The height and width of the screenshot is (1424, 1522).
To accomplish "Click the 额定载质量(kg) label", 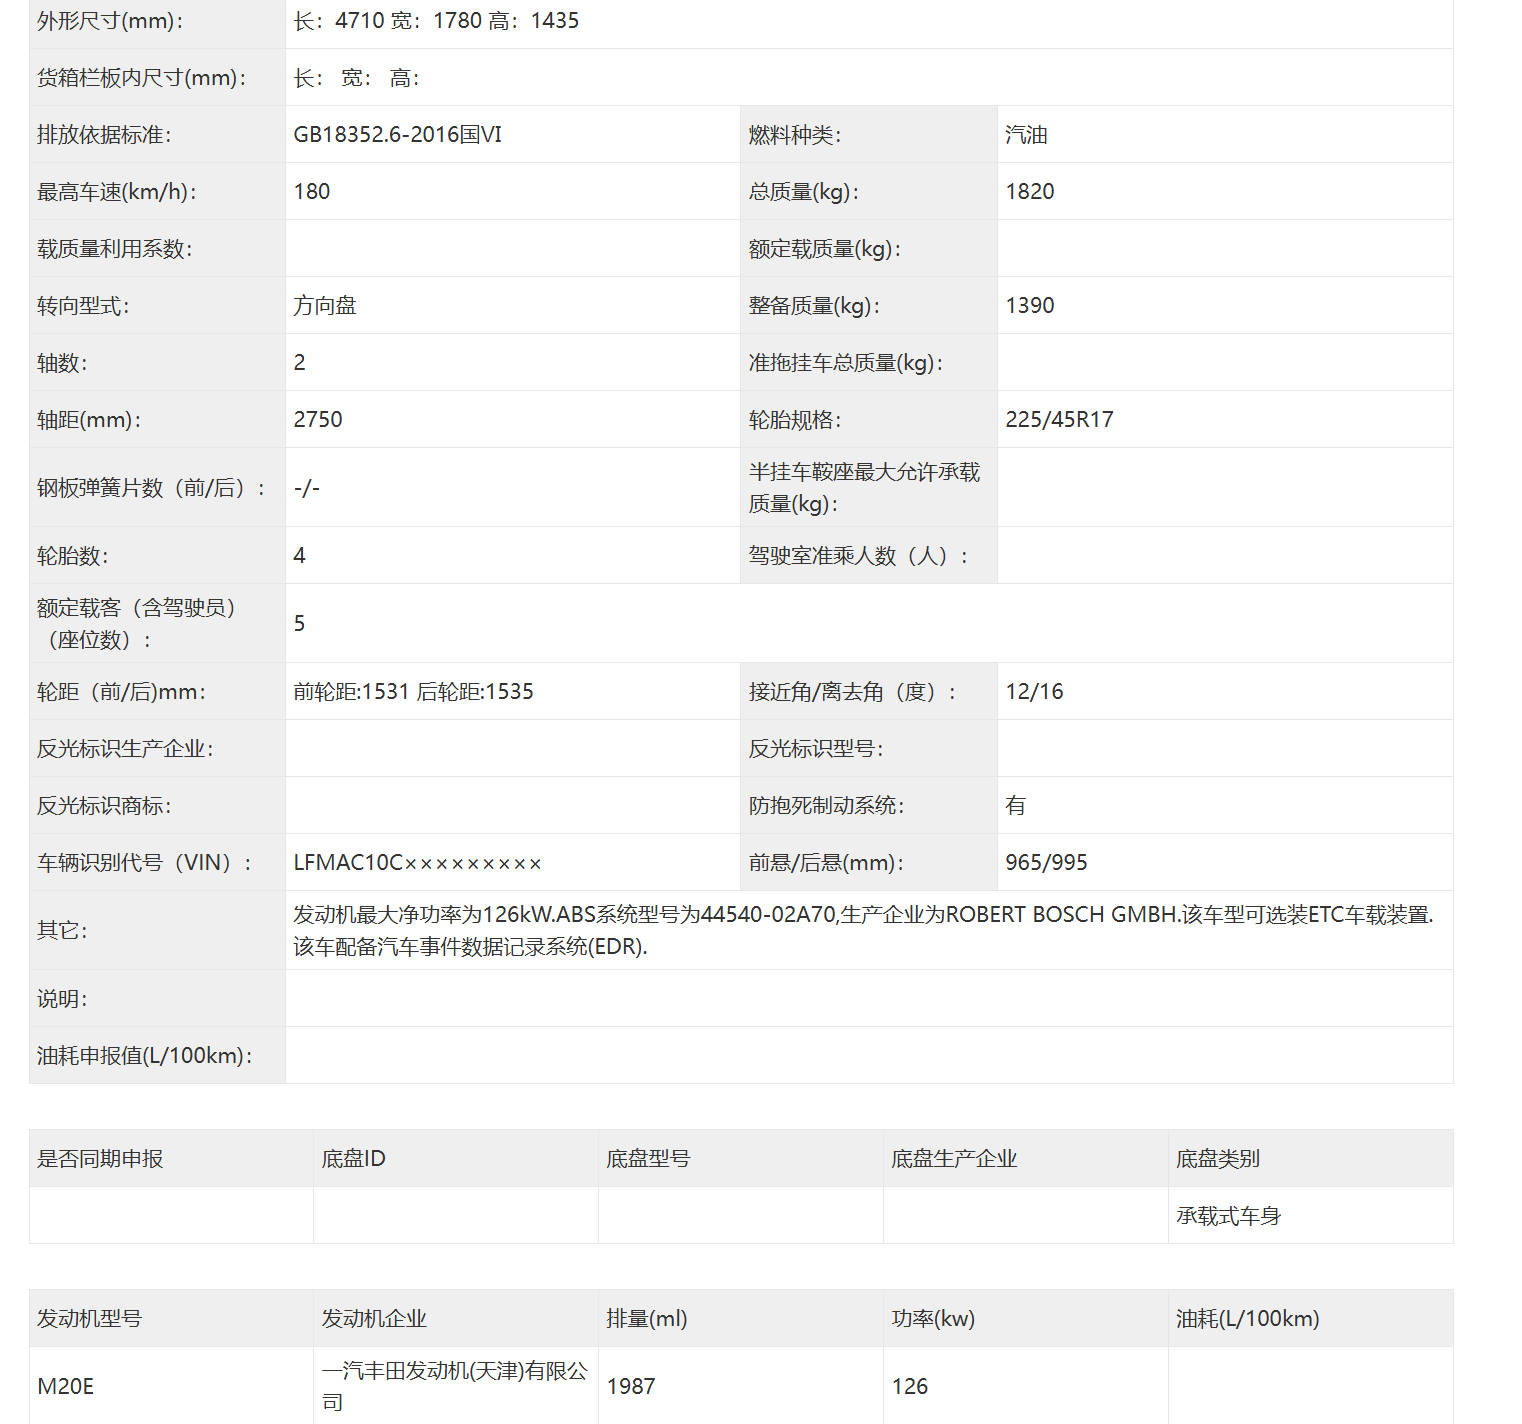I will [825, 248].
